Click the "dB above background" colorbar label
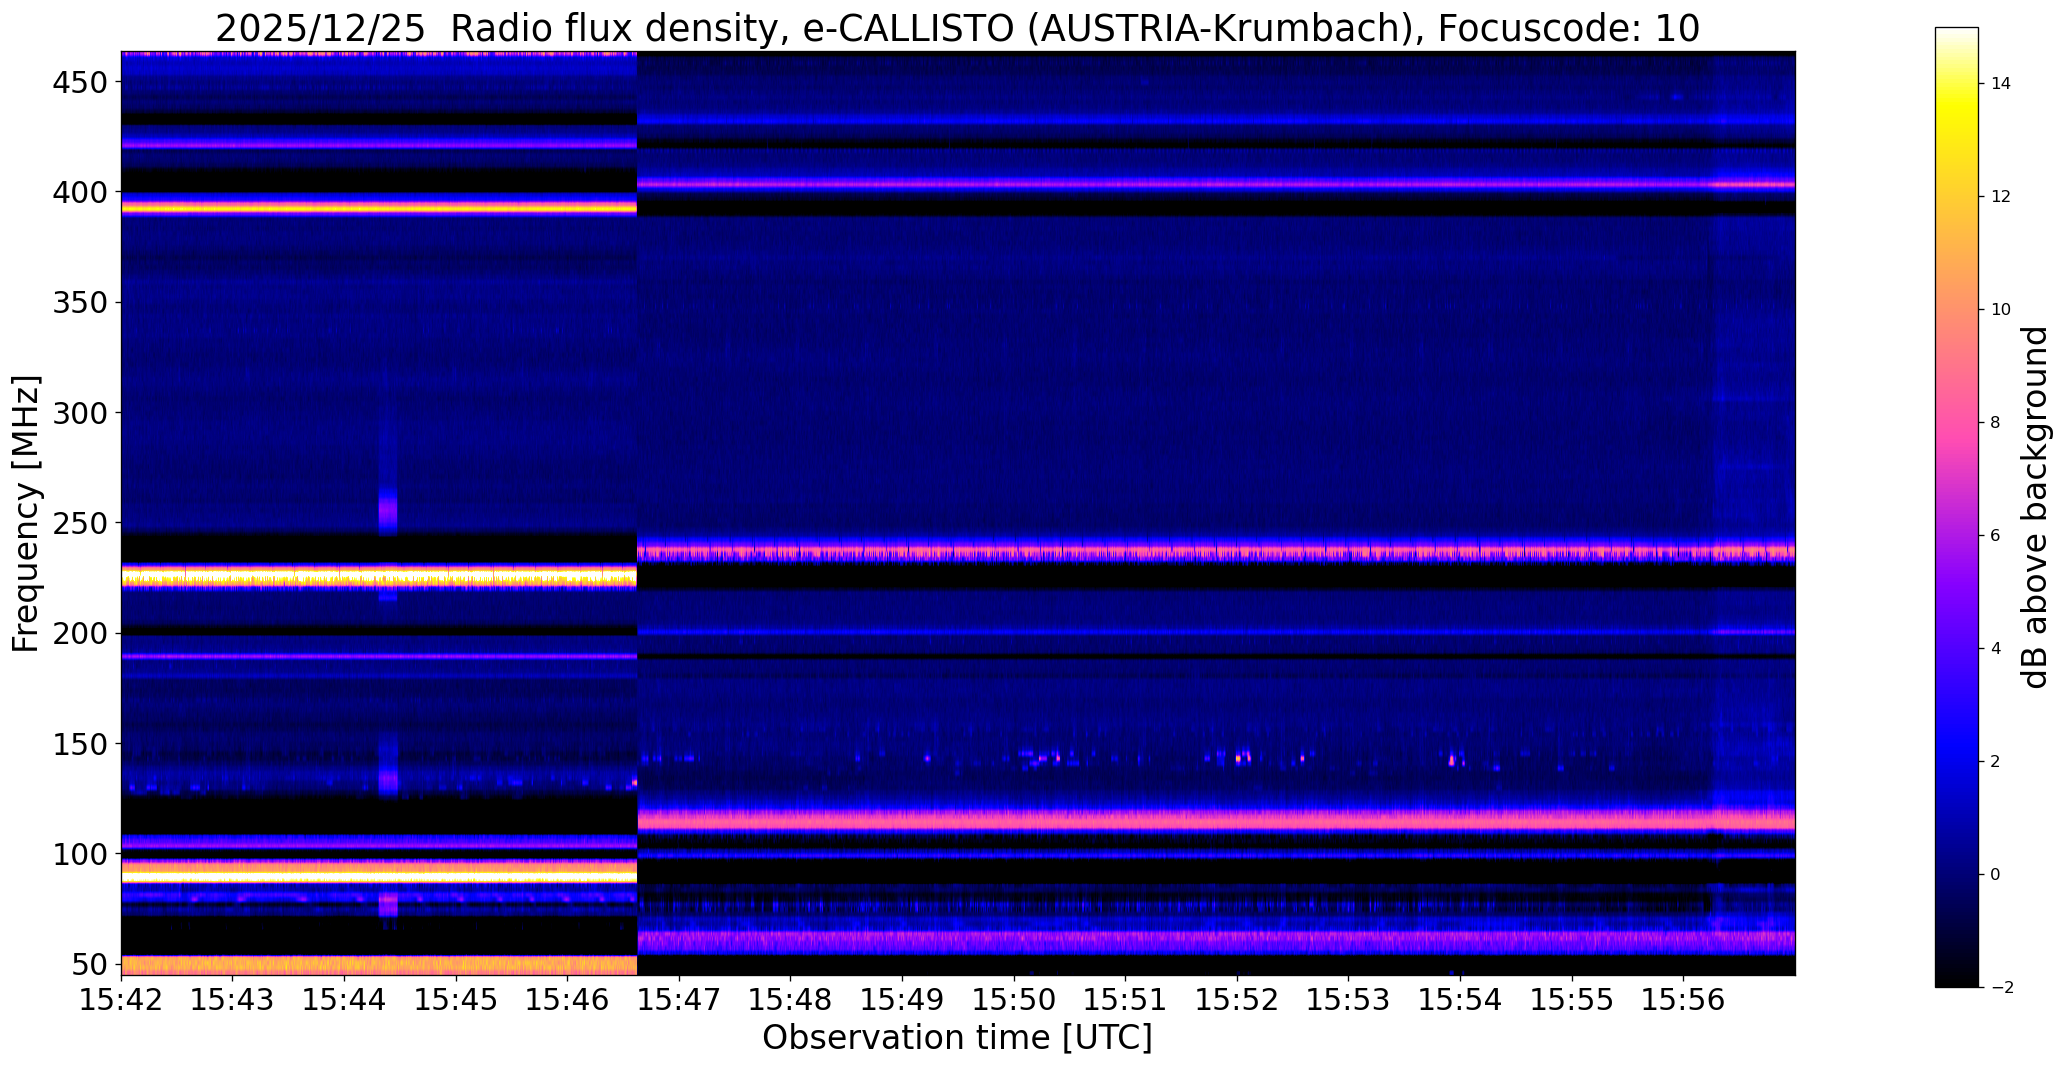Viewport: 2066px width, 1067px height. point(2035,507)
